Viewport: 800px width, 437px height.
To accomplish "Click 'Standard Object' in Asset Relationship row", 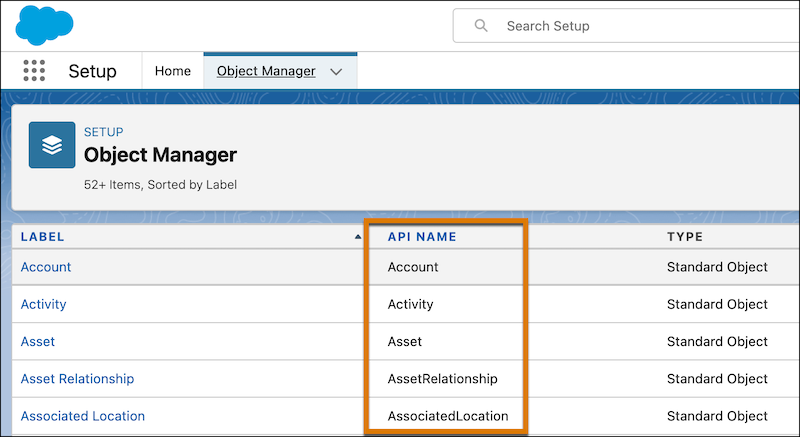I will pos(717,379).
